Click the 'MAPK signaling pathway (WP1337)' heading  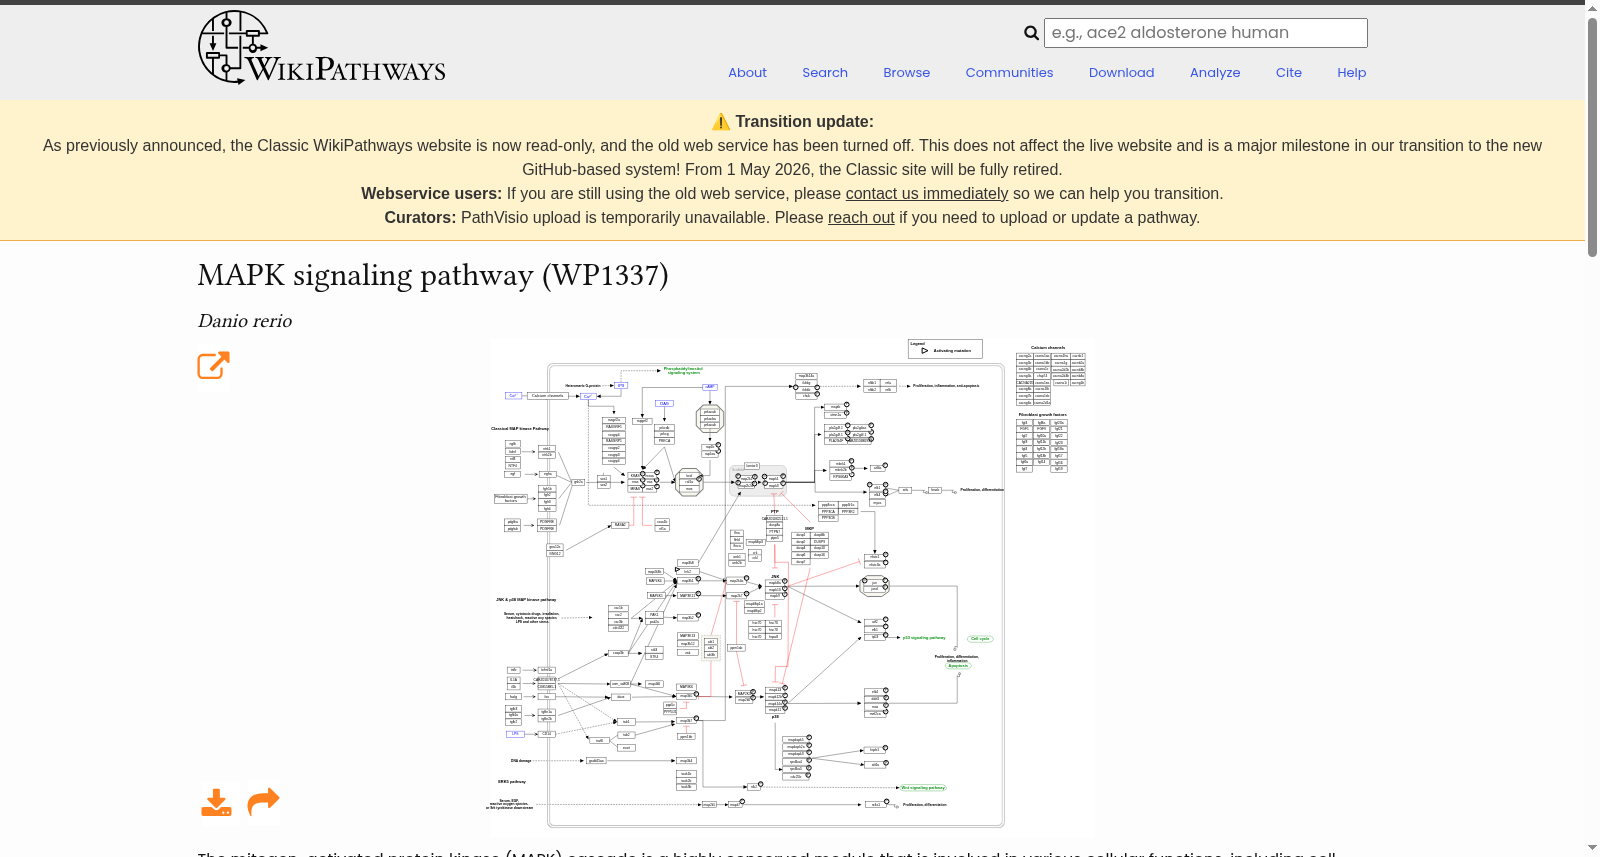pos(433,275)
